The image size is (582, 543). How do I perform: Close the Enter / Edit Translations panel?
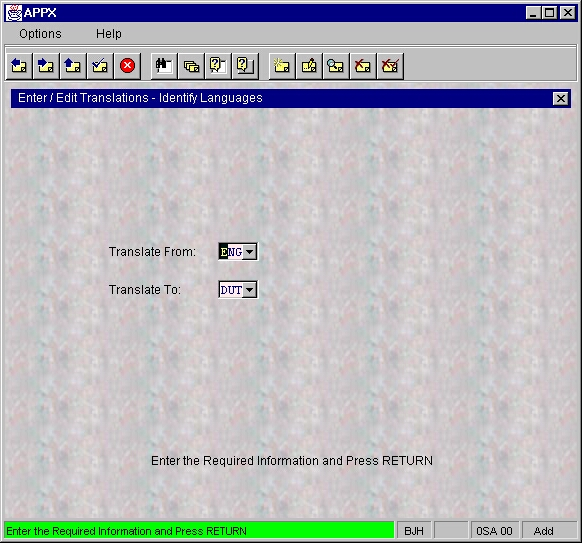[x=560, y=99]
